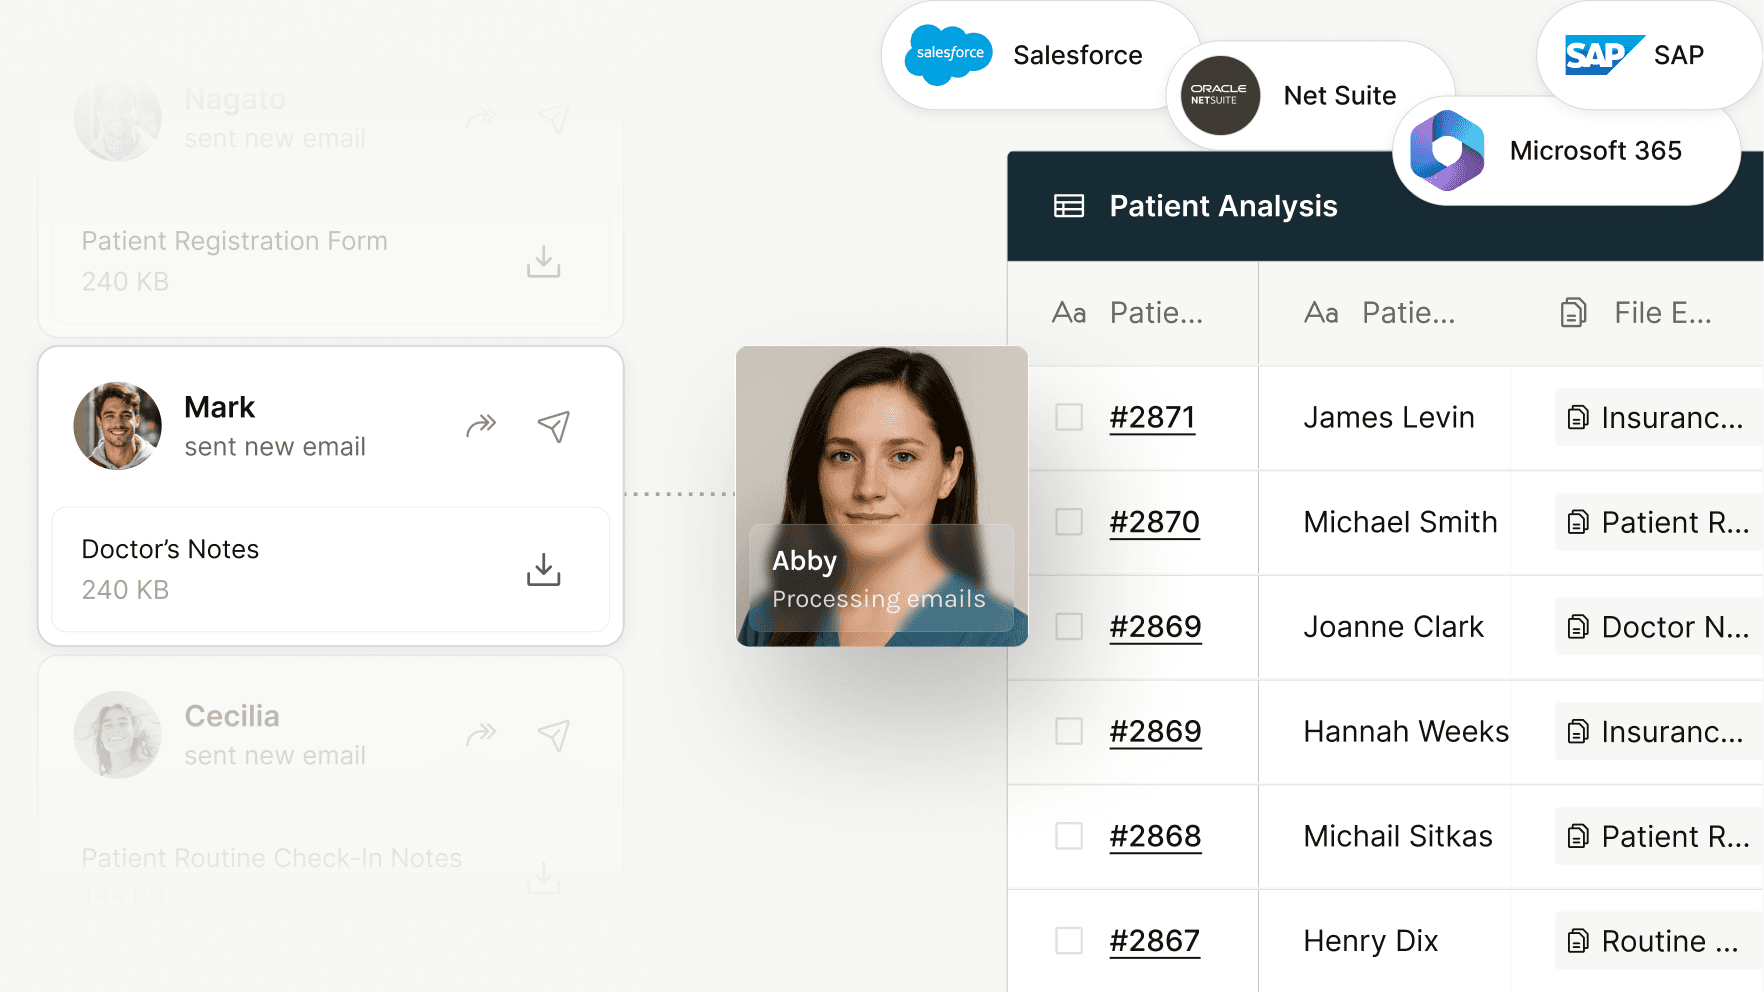Check the box for row #2867
This screenshot has height=992, width=1764.
[x=1069, y=941]
